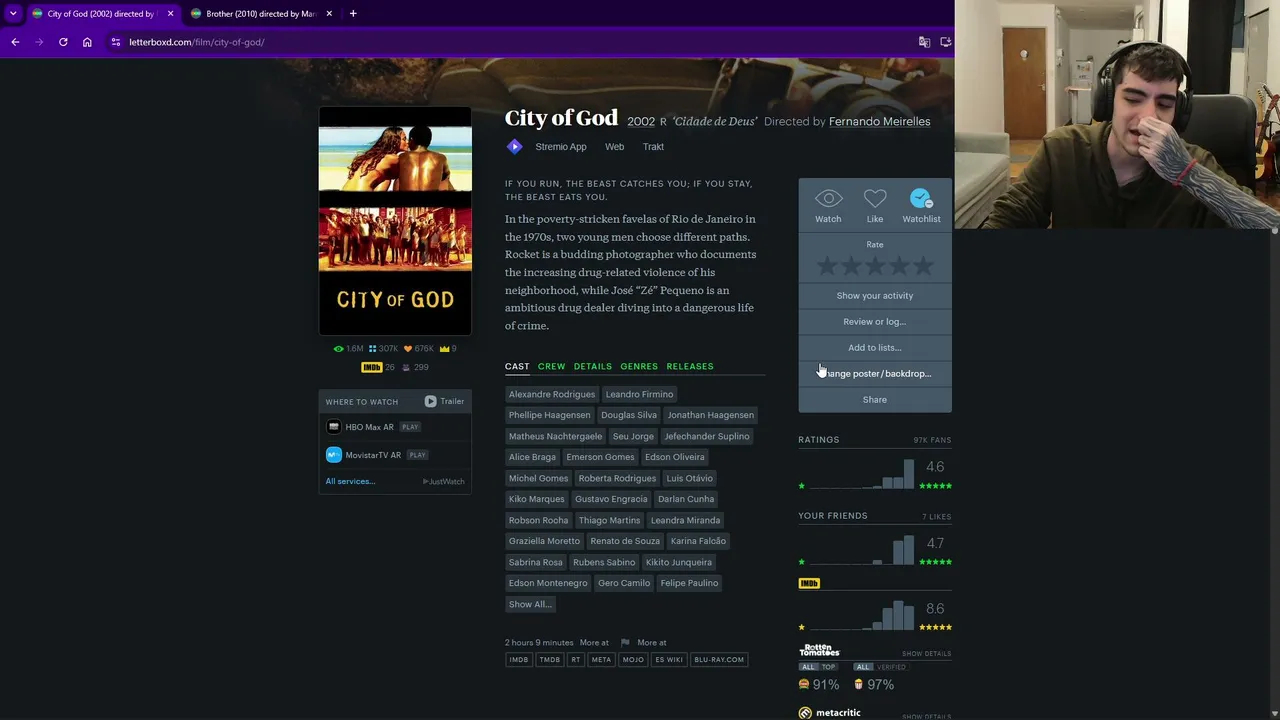Close the Brother (2010) browser tab

click(328, 13)
